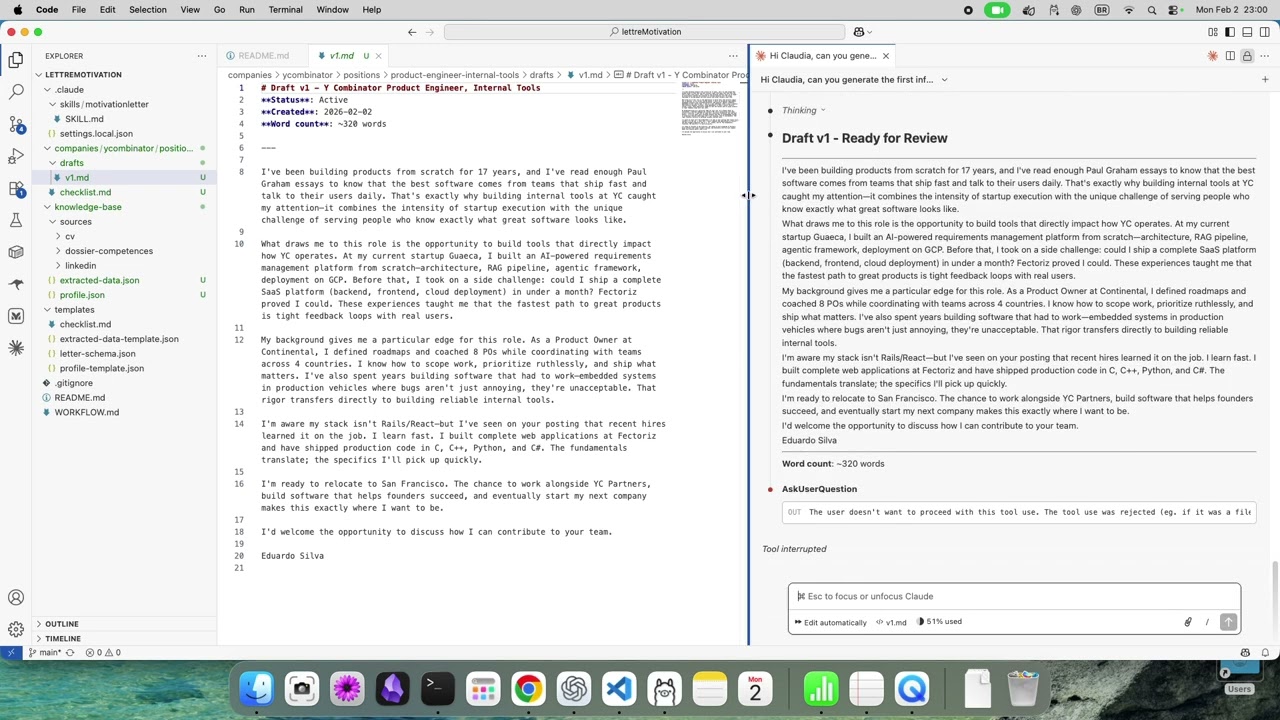Image resolution: width=1280 pixels, height=720 pixels.
Task: Click more actions ellipsis for v1.md editor
Action: tap(733, 56)
